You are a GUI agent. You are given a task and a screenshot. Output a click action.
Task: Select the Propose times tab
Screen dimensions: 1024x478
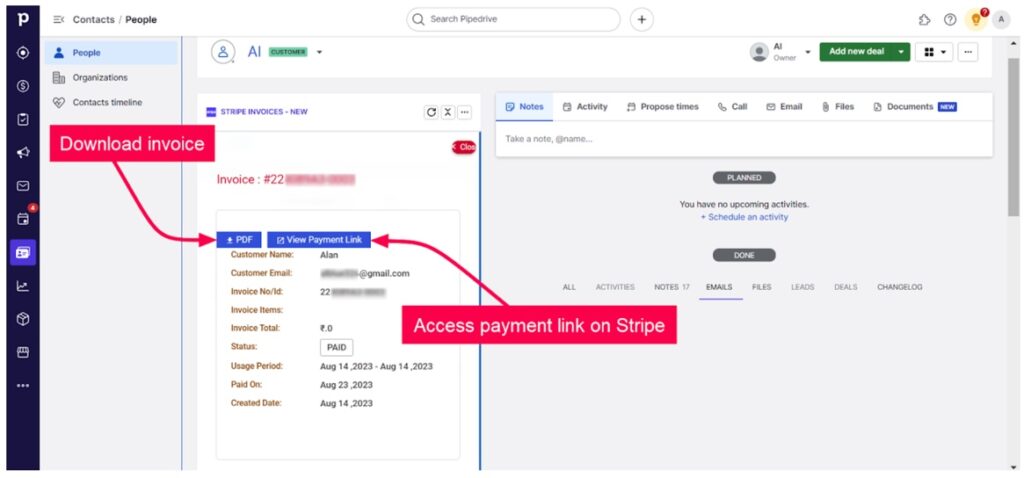(662, 106)
